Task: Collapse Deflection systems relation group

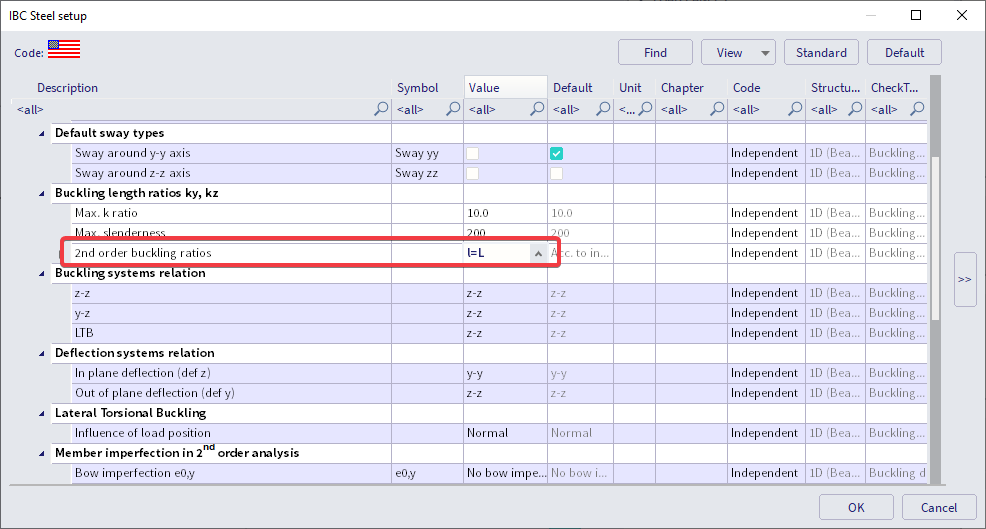Action: [42, 354]
